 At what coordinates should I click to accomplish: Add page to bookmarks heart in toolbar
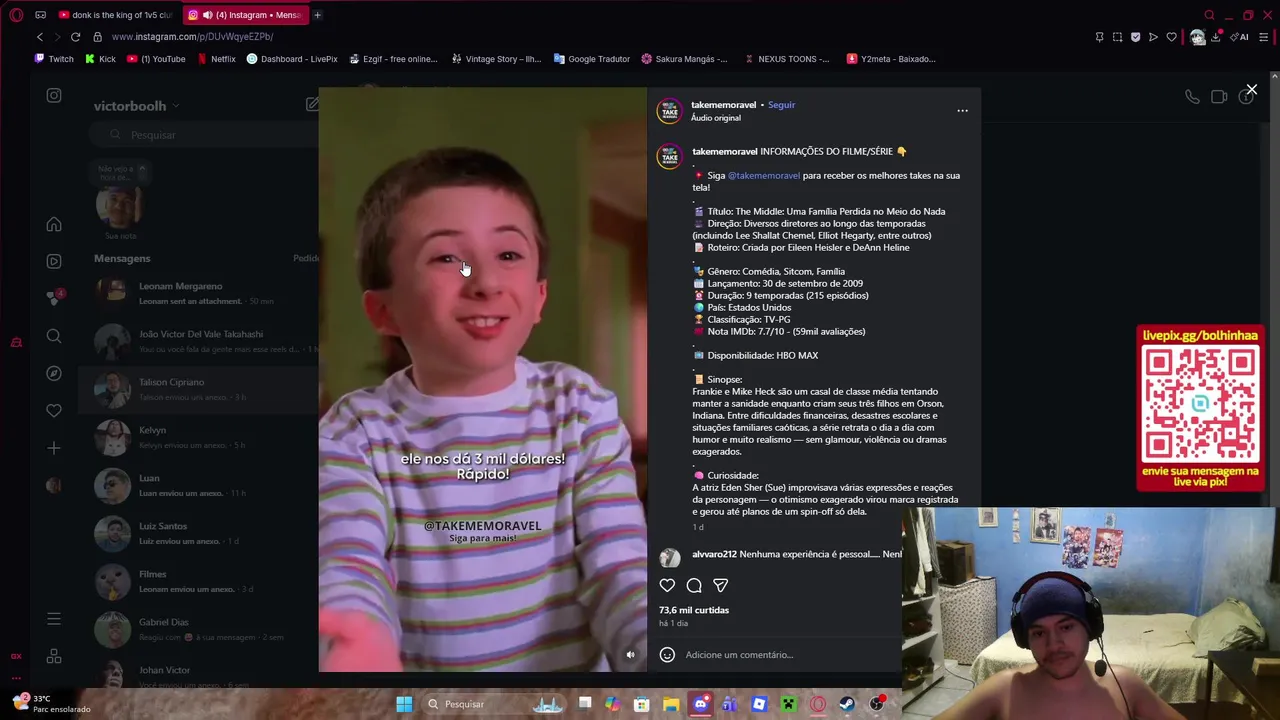click(x=1171, y=37)
